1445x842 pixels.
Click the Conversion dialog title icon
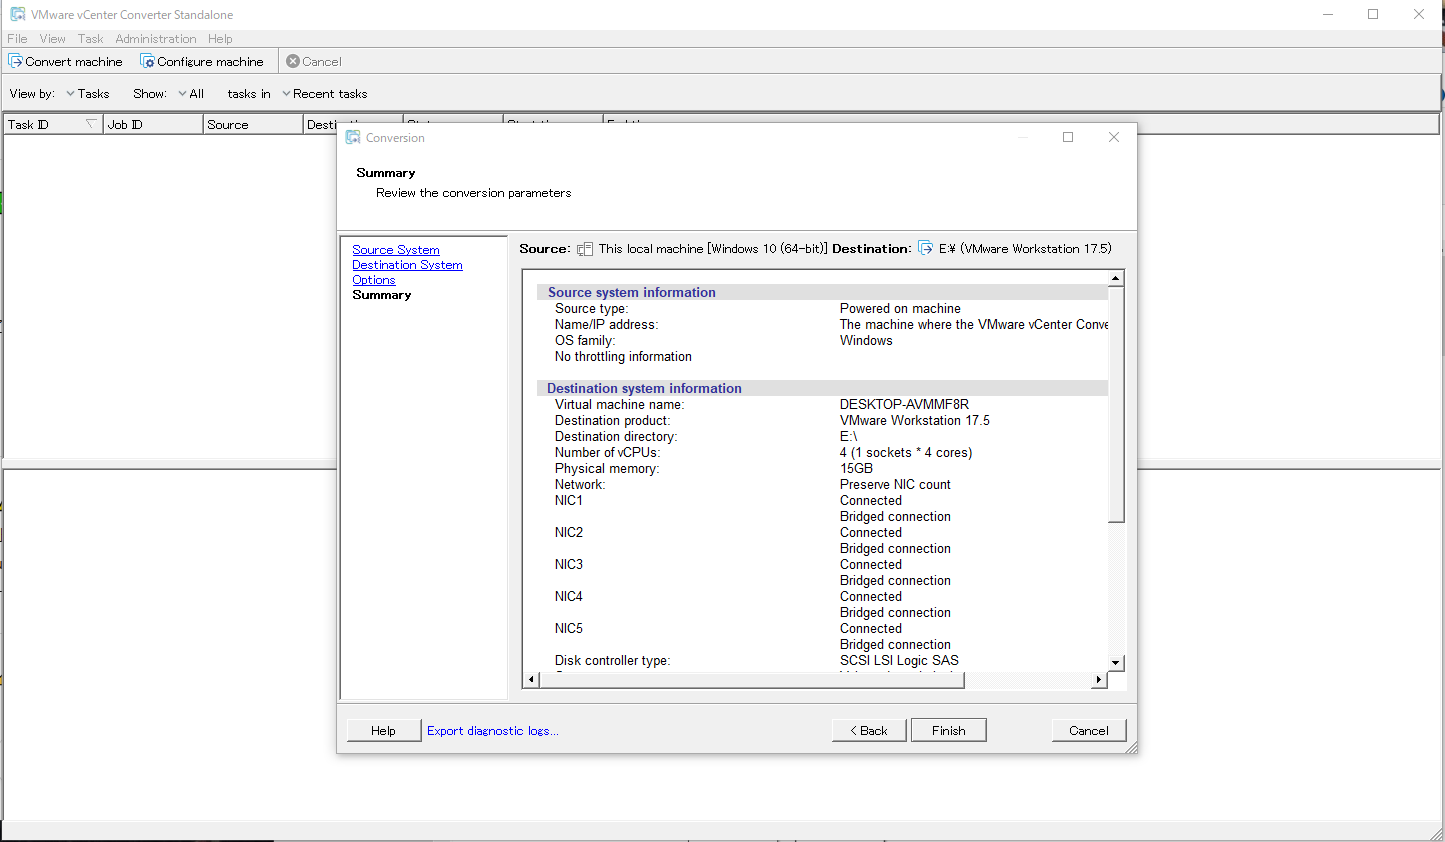pyautogui.click(x=353, y=137)
